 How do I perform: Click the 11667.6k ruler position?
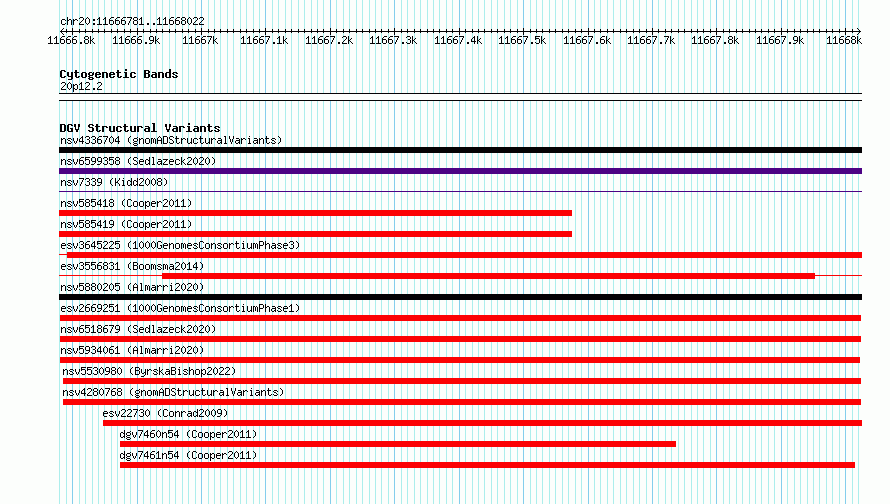pyautogui.click(x=587, y=40)
